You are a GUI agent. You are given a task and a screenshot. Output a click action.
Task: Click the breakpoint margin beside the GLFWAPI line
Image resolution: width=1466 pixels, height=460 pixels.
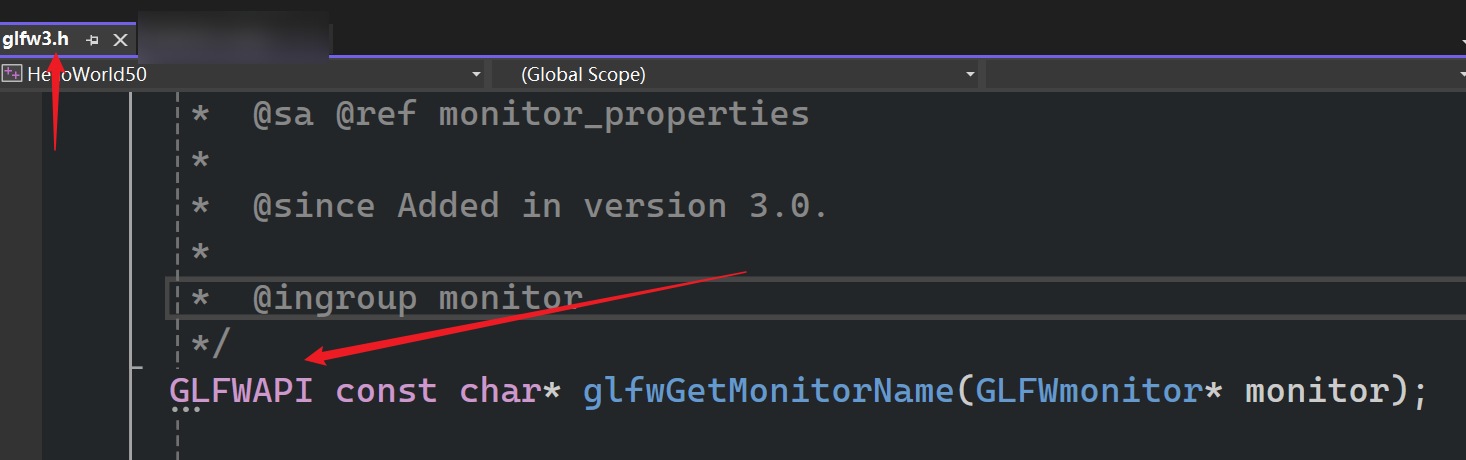coord(20,390)
